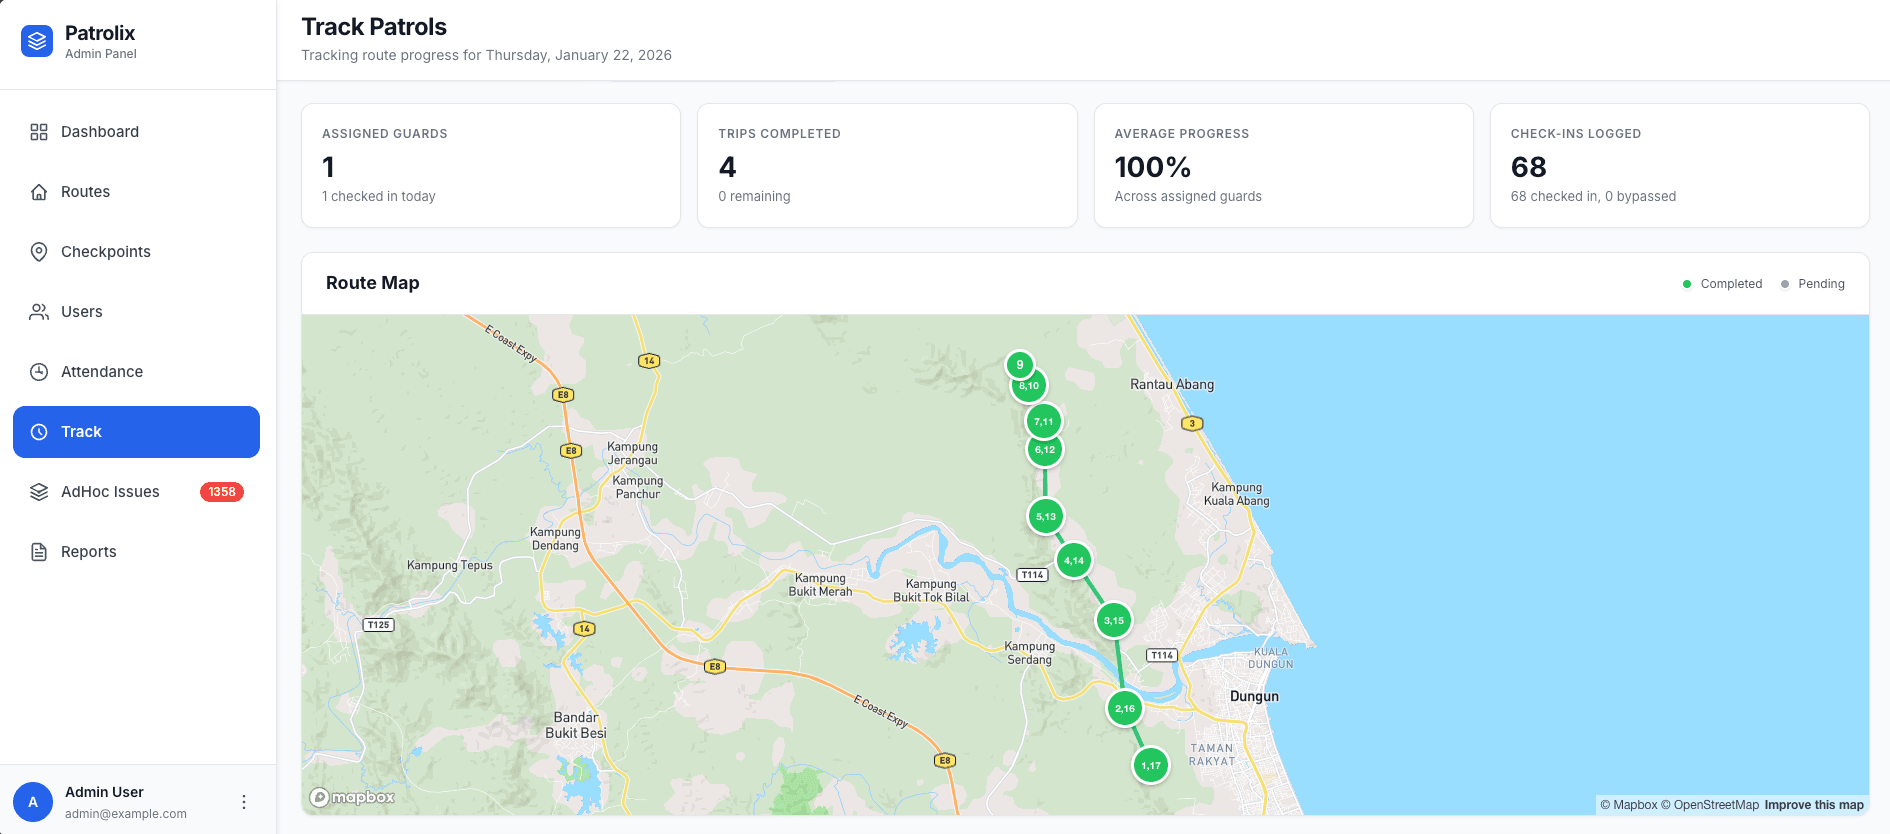Click '68 checked in, 0 bypassed' text

[x=1593, y=196]
